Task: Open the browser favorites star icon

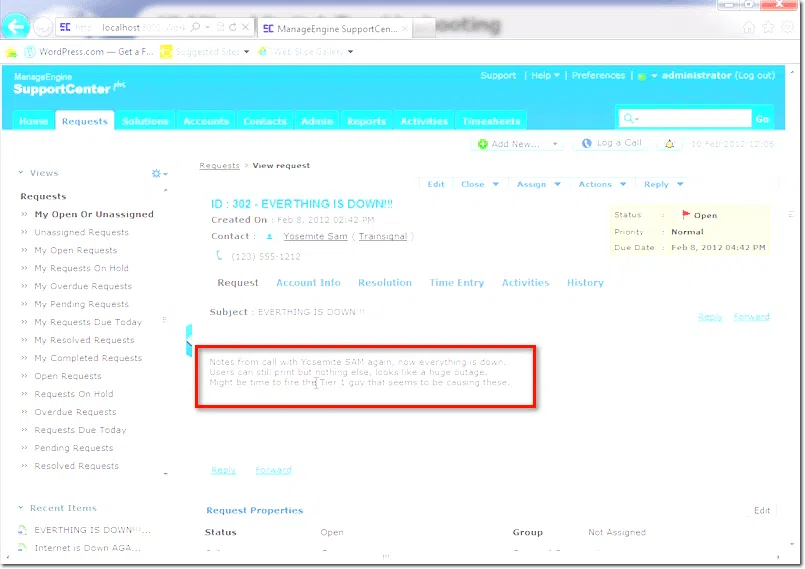Action: (x=769, y=27)
